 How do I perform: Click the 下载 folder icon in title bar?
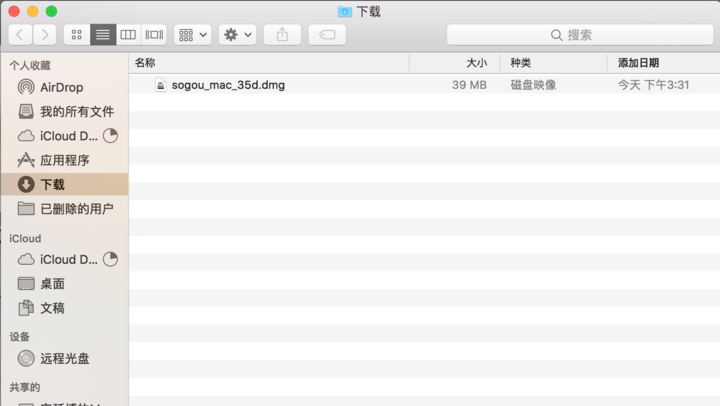pyautogui.click(x=344, y=11)
